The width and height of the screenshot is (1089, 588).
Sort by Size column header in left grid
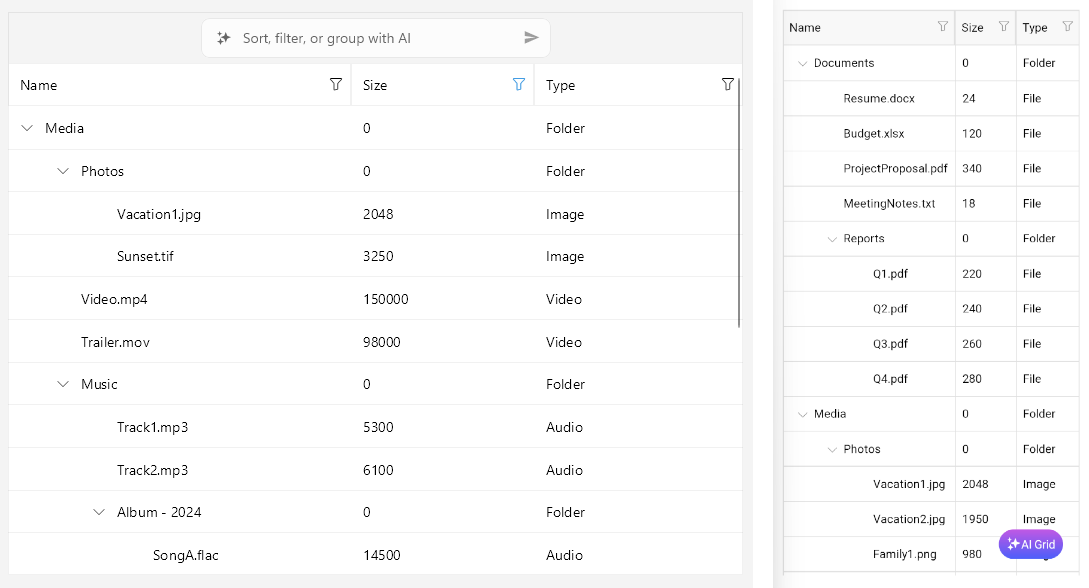click(x=420, y=85)
